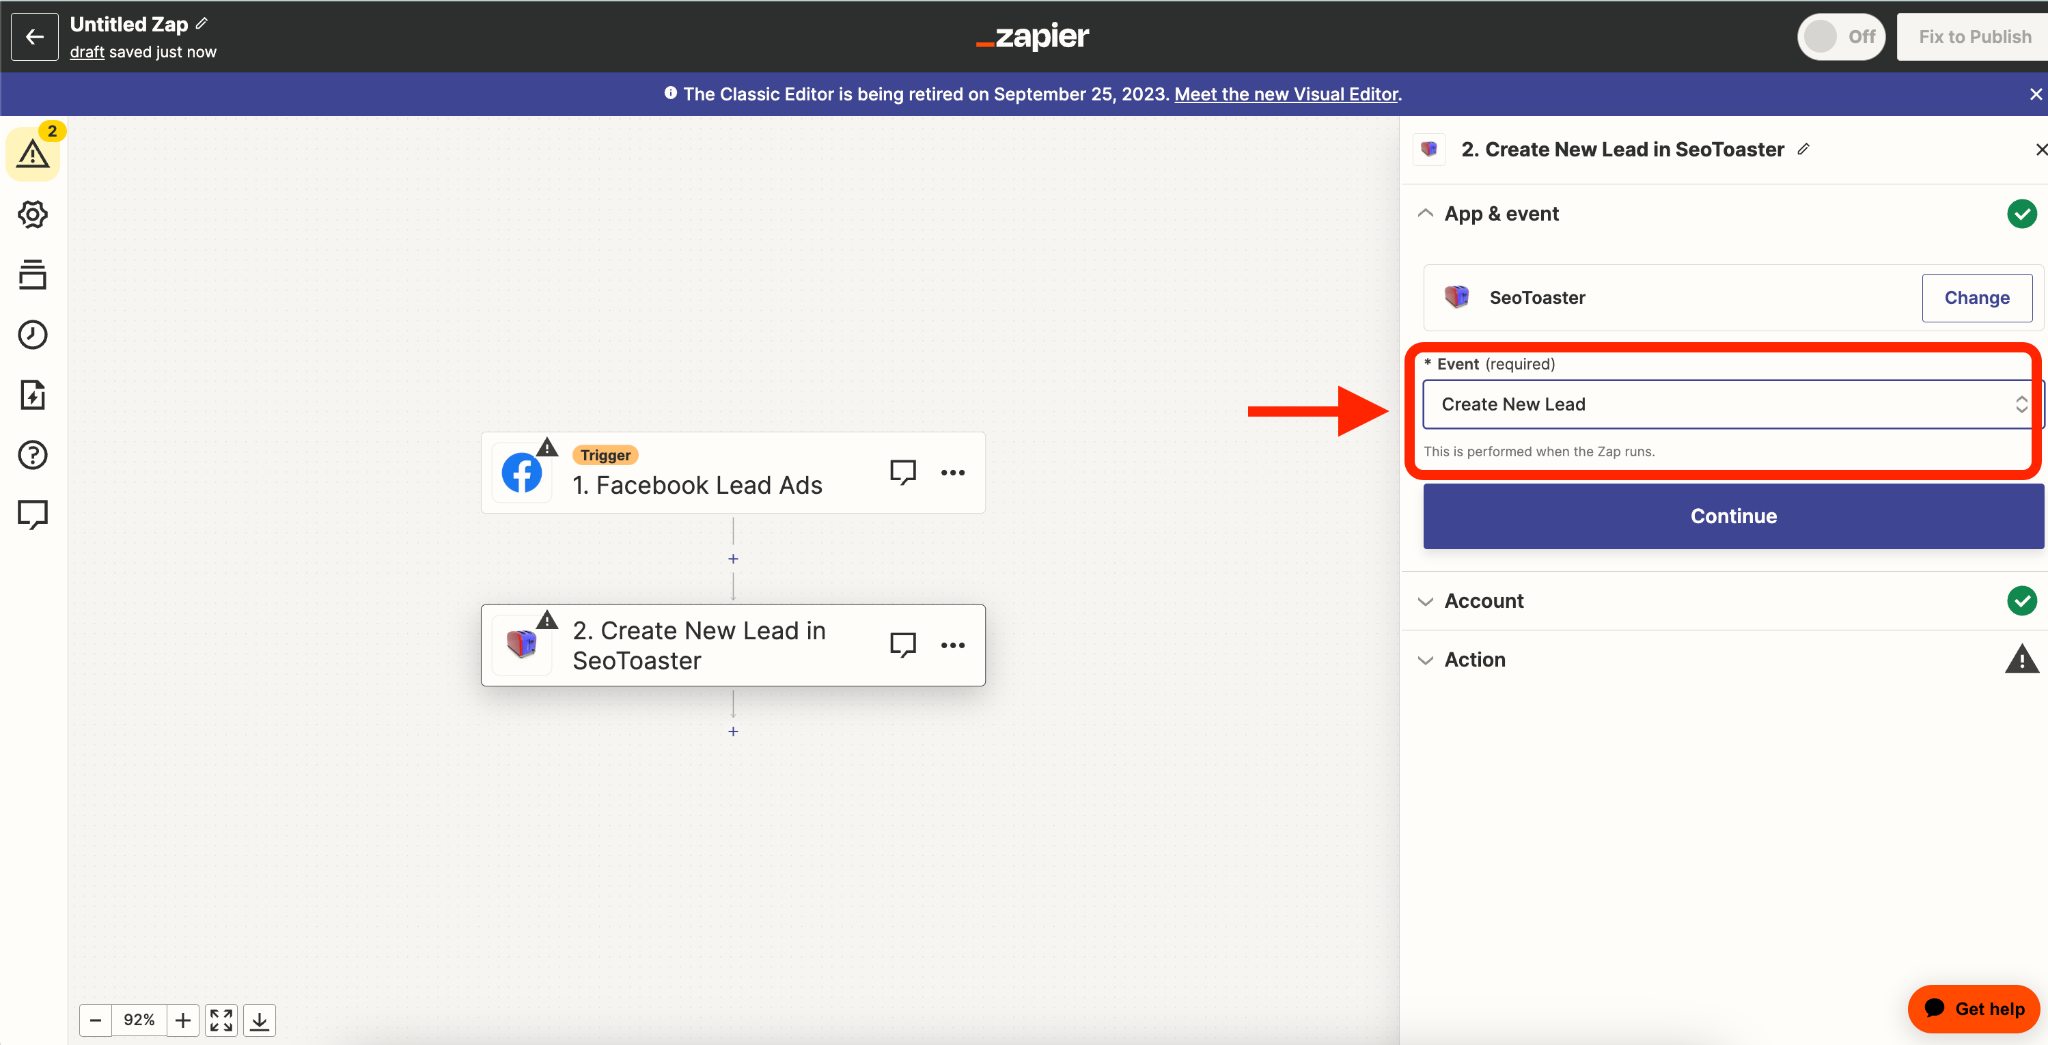Add a step between trigger and action
Image resolution: width=2048 pixels, height=1045 pixels.
pyautogui.click(x=733, y=559)
